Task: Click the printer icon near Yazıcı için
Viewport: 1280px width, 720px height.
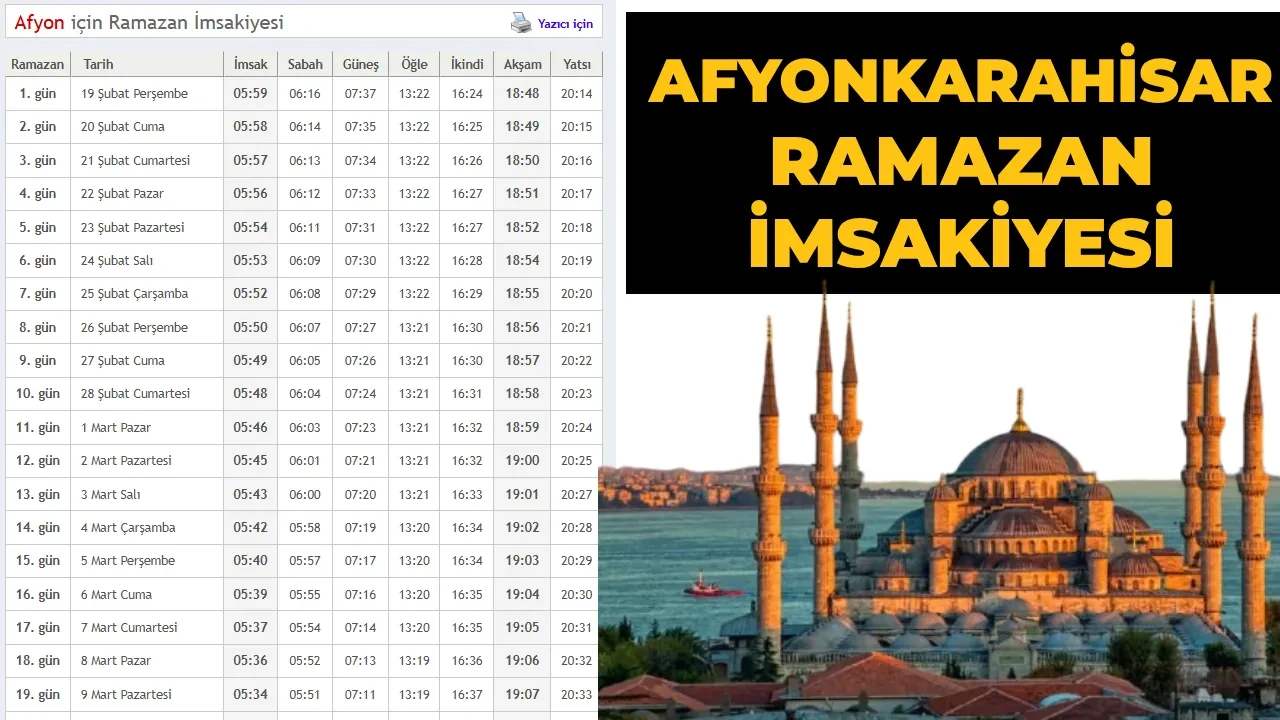Action: point(521,21)
